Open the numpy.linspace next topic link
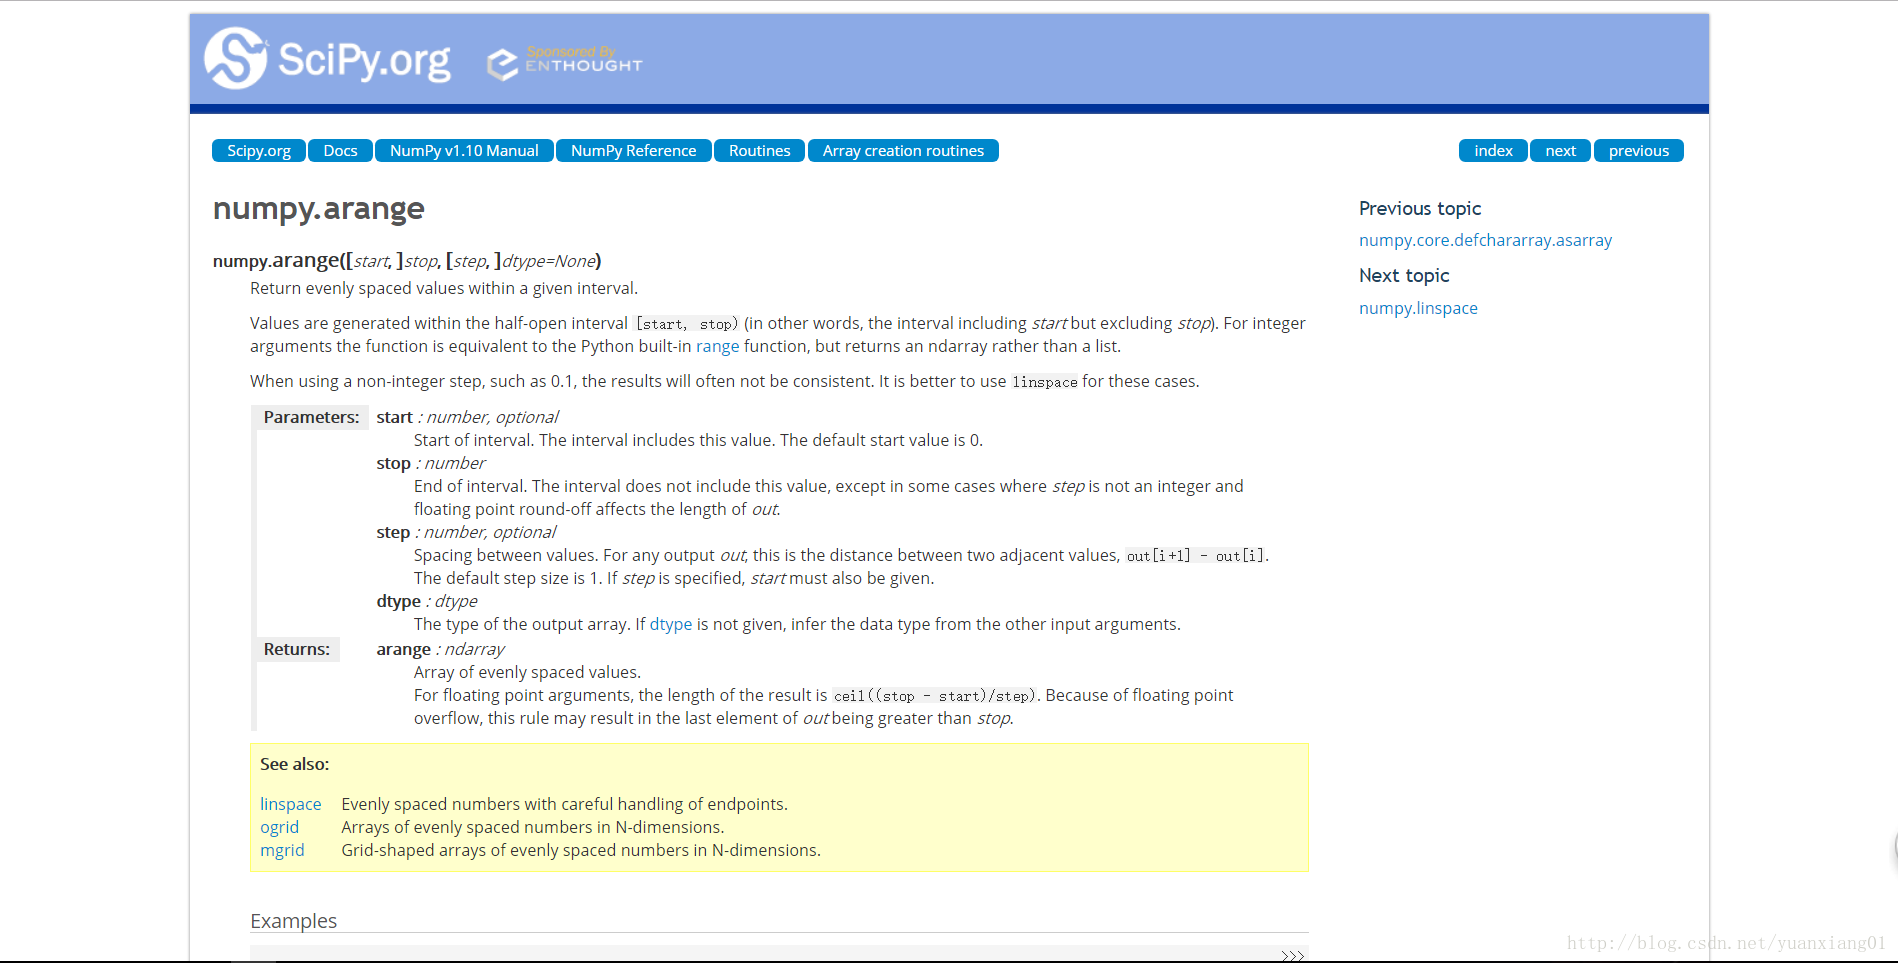Image resolution: width=1898 pixels, height=963 pixels. pos(1418,308)
